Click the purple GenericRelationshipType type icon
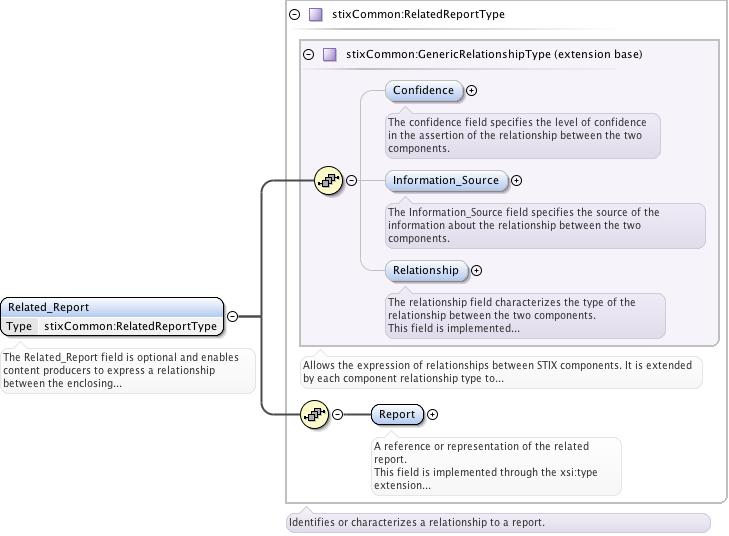729x536 pixels. tap(329, 54)
